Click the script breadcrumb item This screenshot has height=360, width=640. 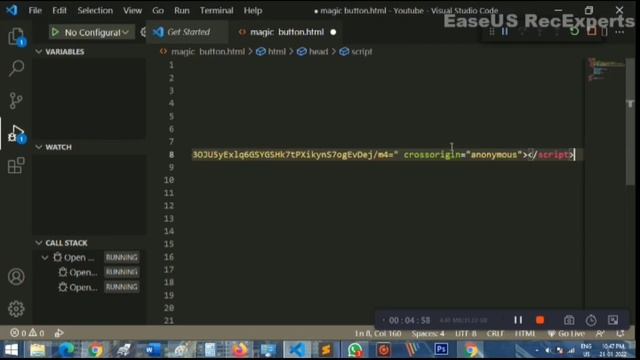(362, 51)
